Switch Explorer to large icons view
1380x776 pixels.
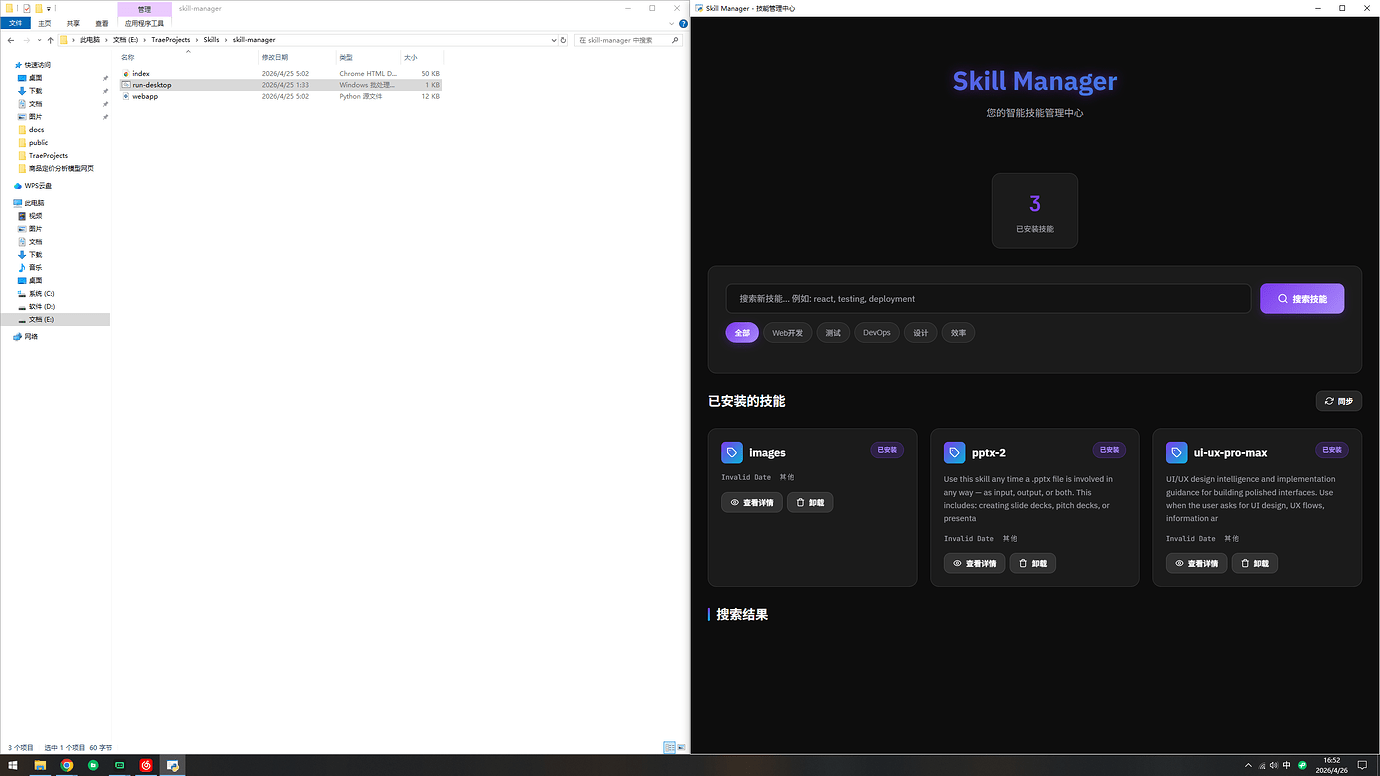(x=682, y=747)
